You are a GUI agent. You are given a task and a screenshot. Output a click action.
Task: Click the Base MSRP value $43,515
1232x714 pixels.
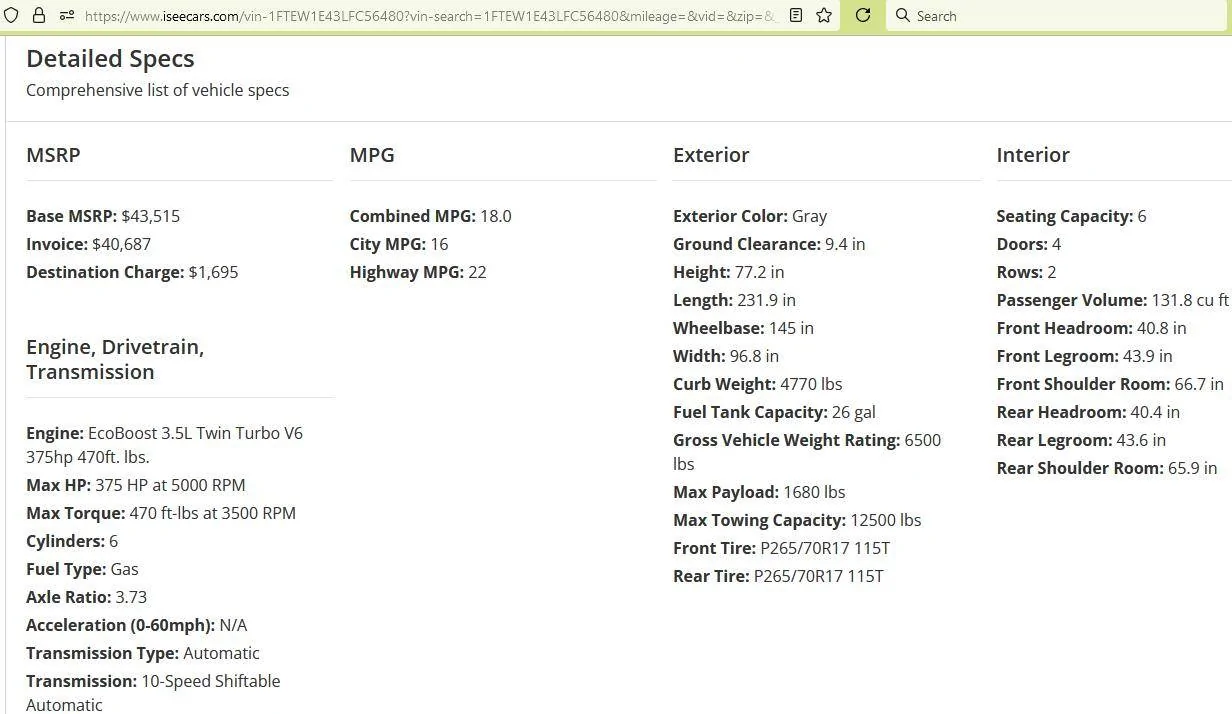click(151, 216)
